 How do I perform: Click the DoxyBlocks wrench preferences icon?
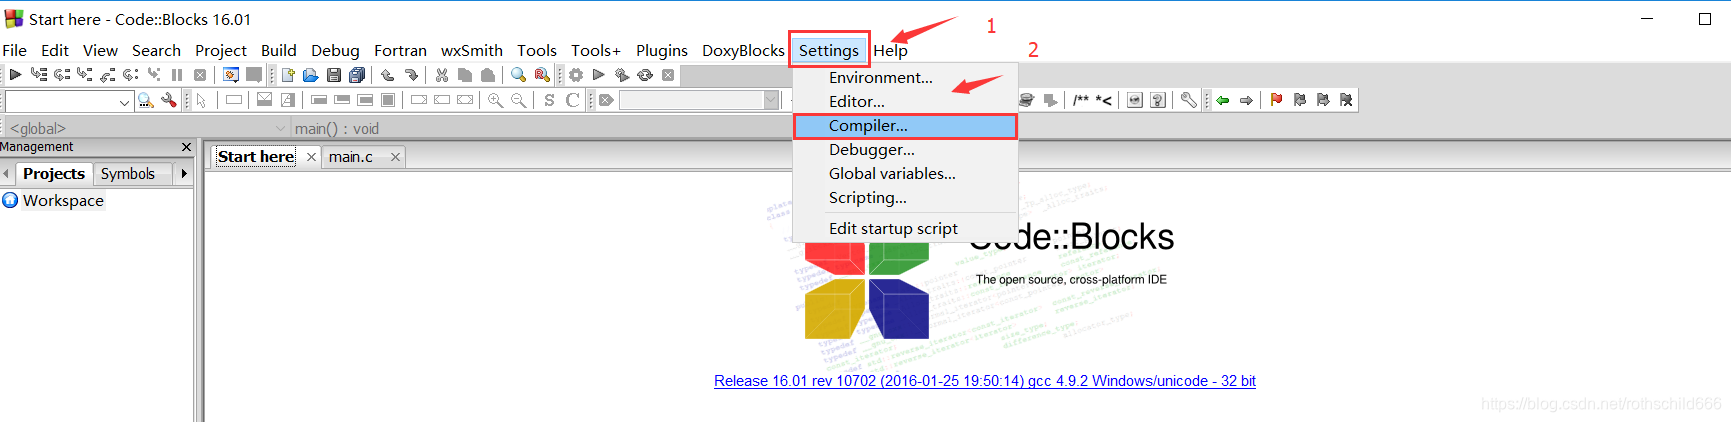tap(1188, 100)
